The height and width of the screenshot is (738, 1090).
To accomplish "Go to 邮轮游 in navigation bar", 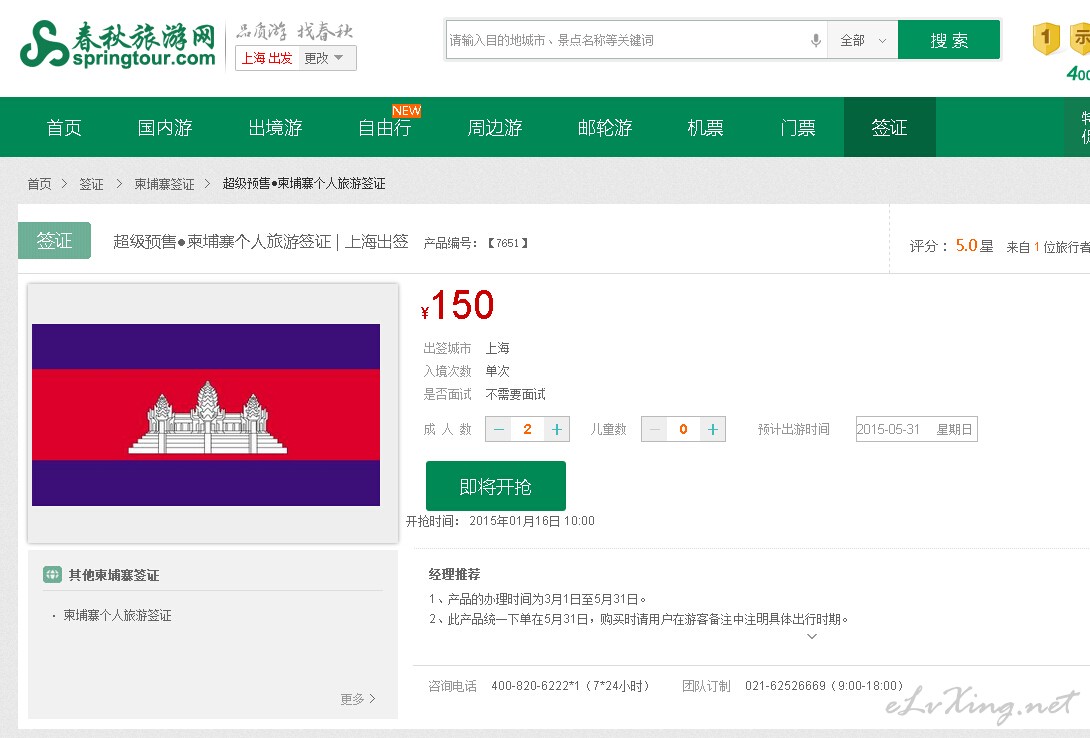I will coord(605,128).
